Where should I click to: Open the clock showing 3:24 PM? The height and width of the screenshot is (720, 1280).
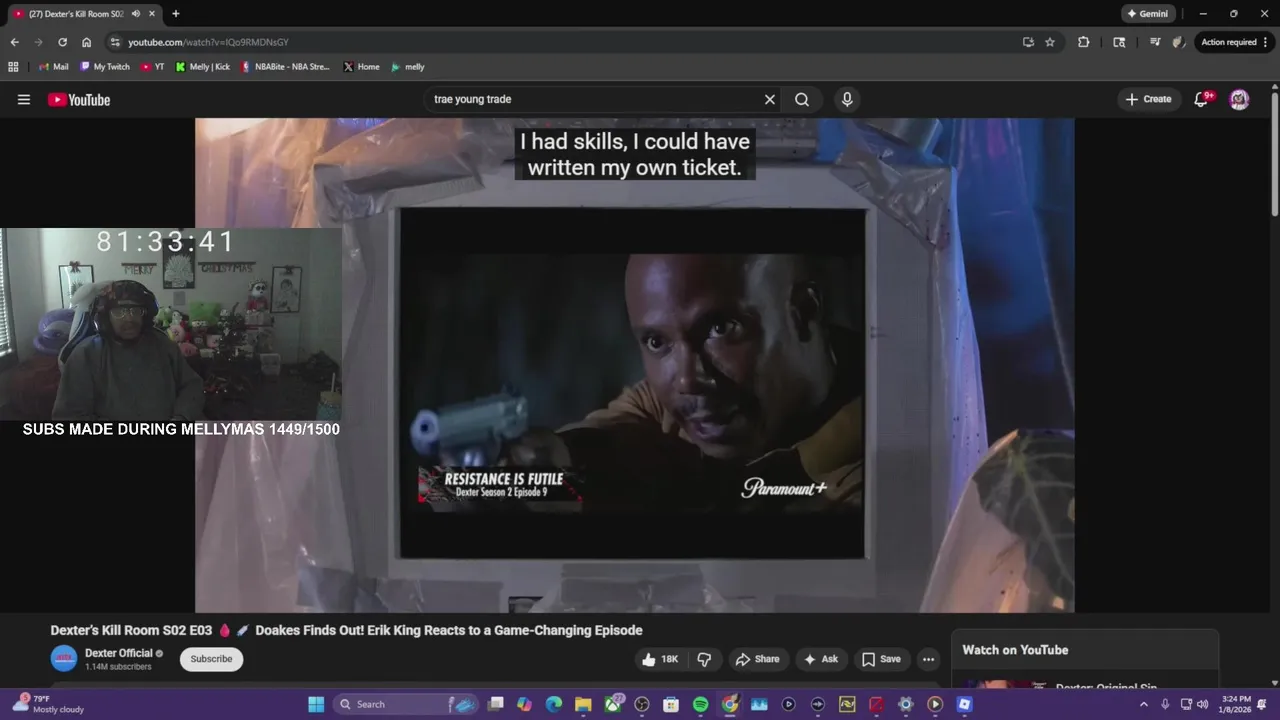click(1236, 704)
